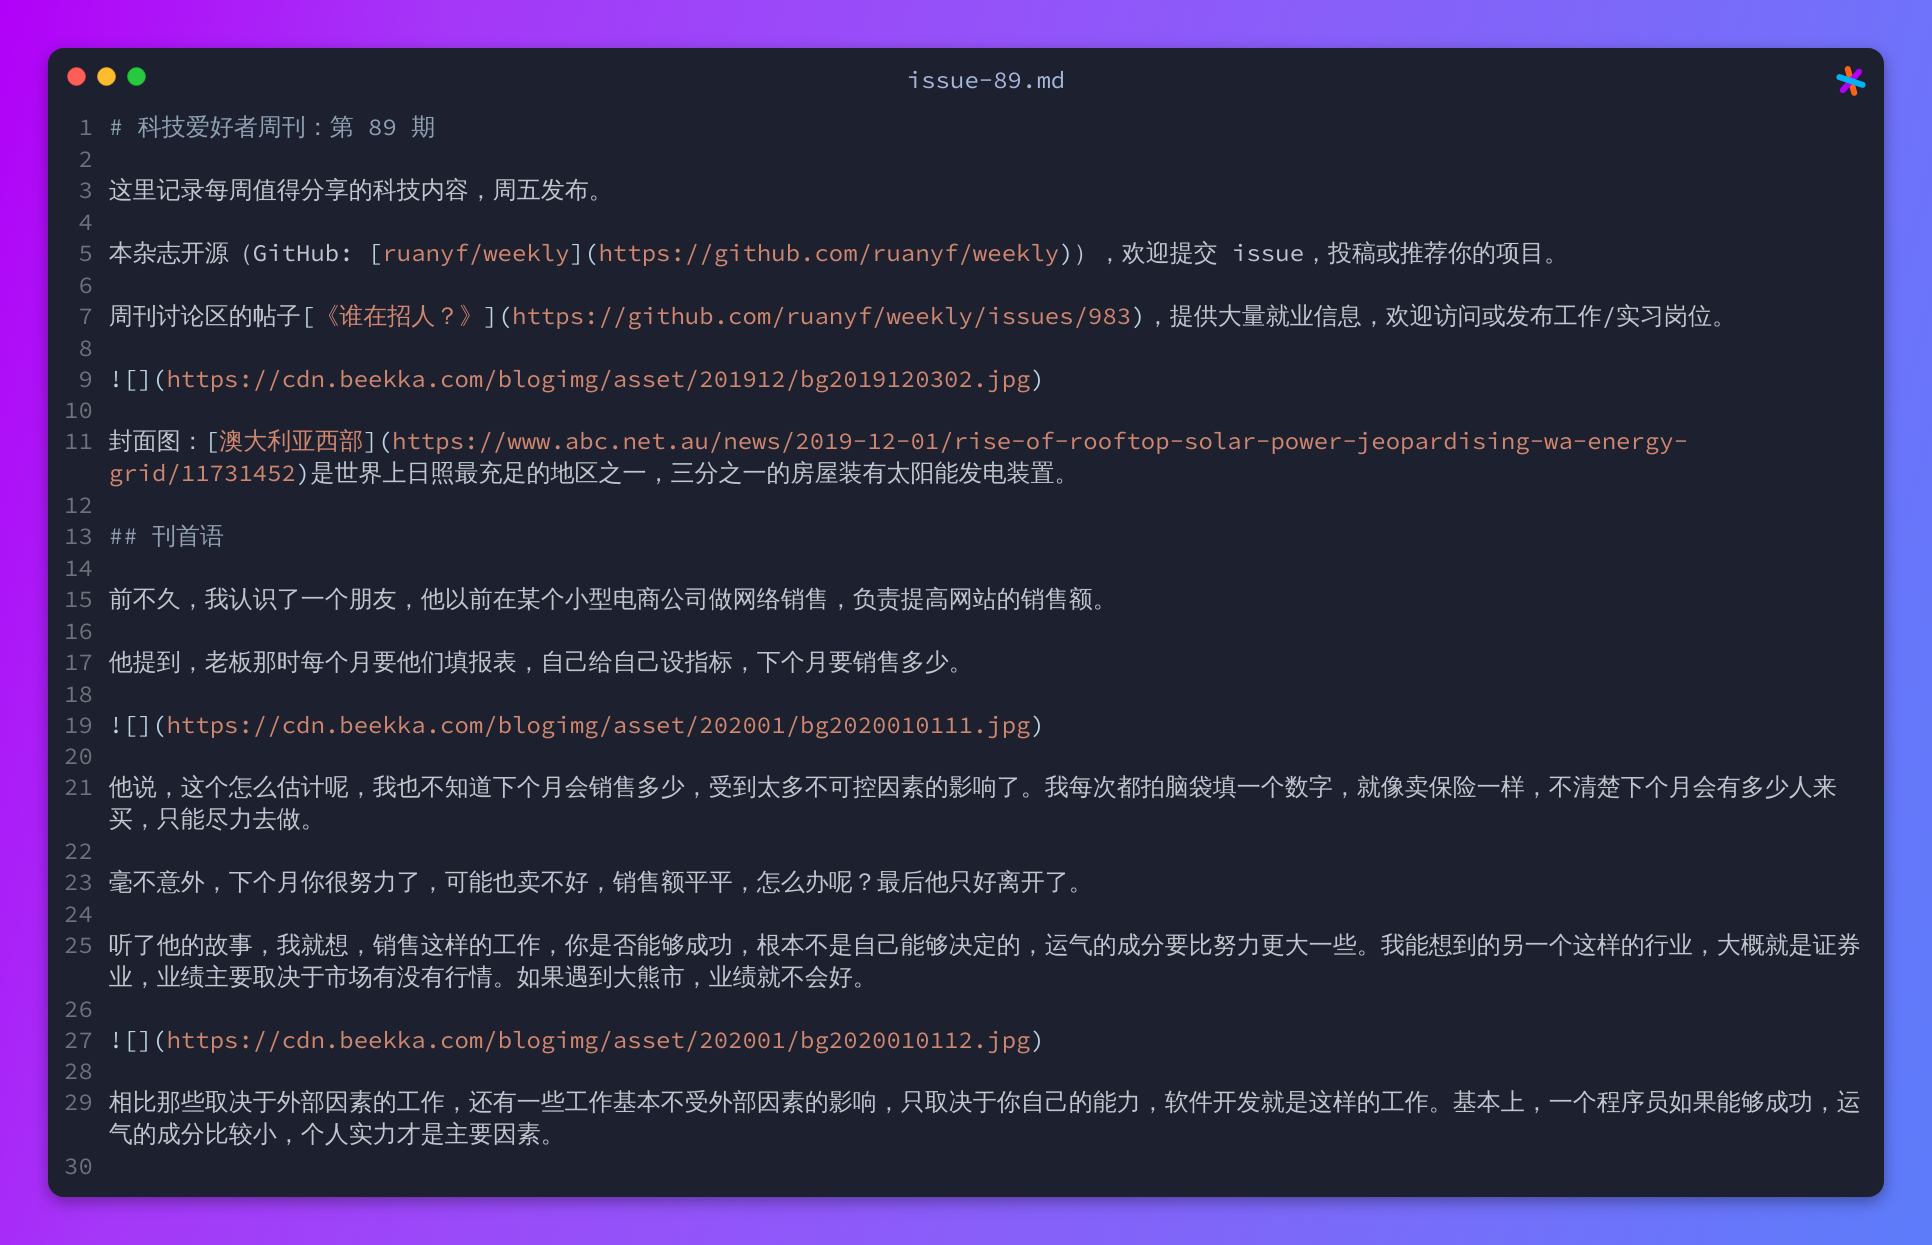Select the issue-89.md title text

986,80
